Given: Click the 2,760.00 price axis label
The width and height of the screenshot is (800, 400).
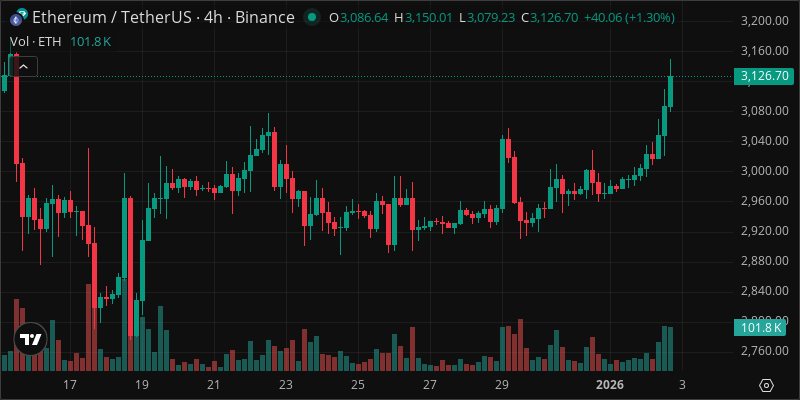Looking at the screenshot, I should pos(764,351).
